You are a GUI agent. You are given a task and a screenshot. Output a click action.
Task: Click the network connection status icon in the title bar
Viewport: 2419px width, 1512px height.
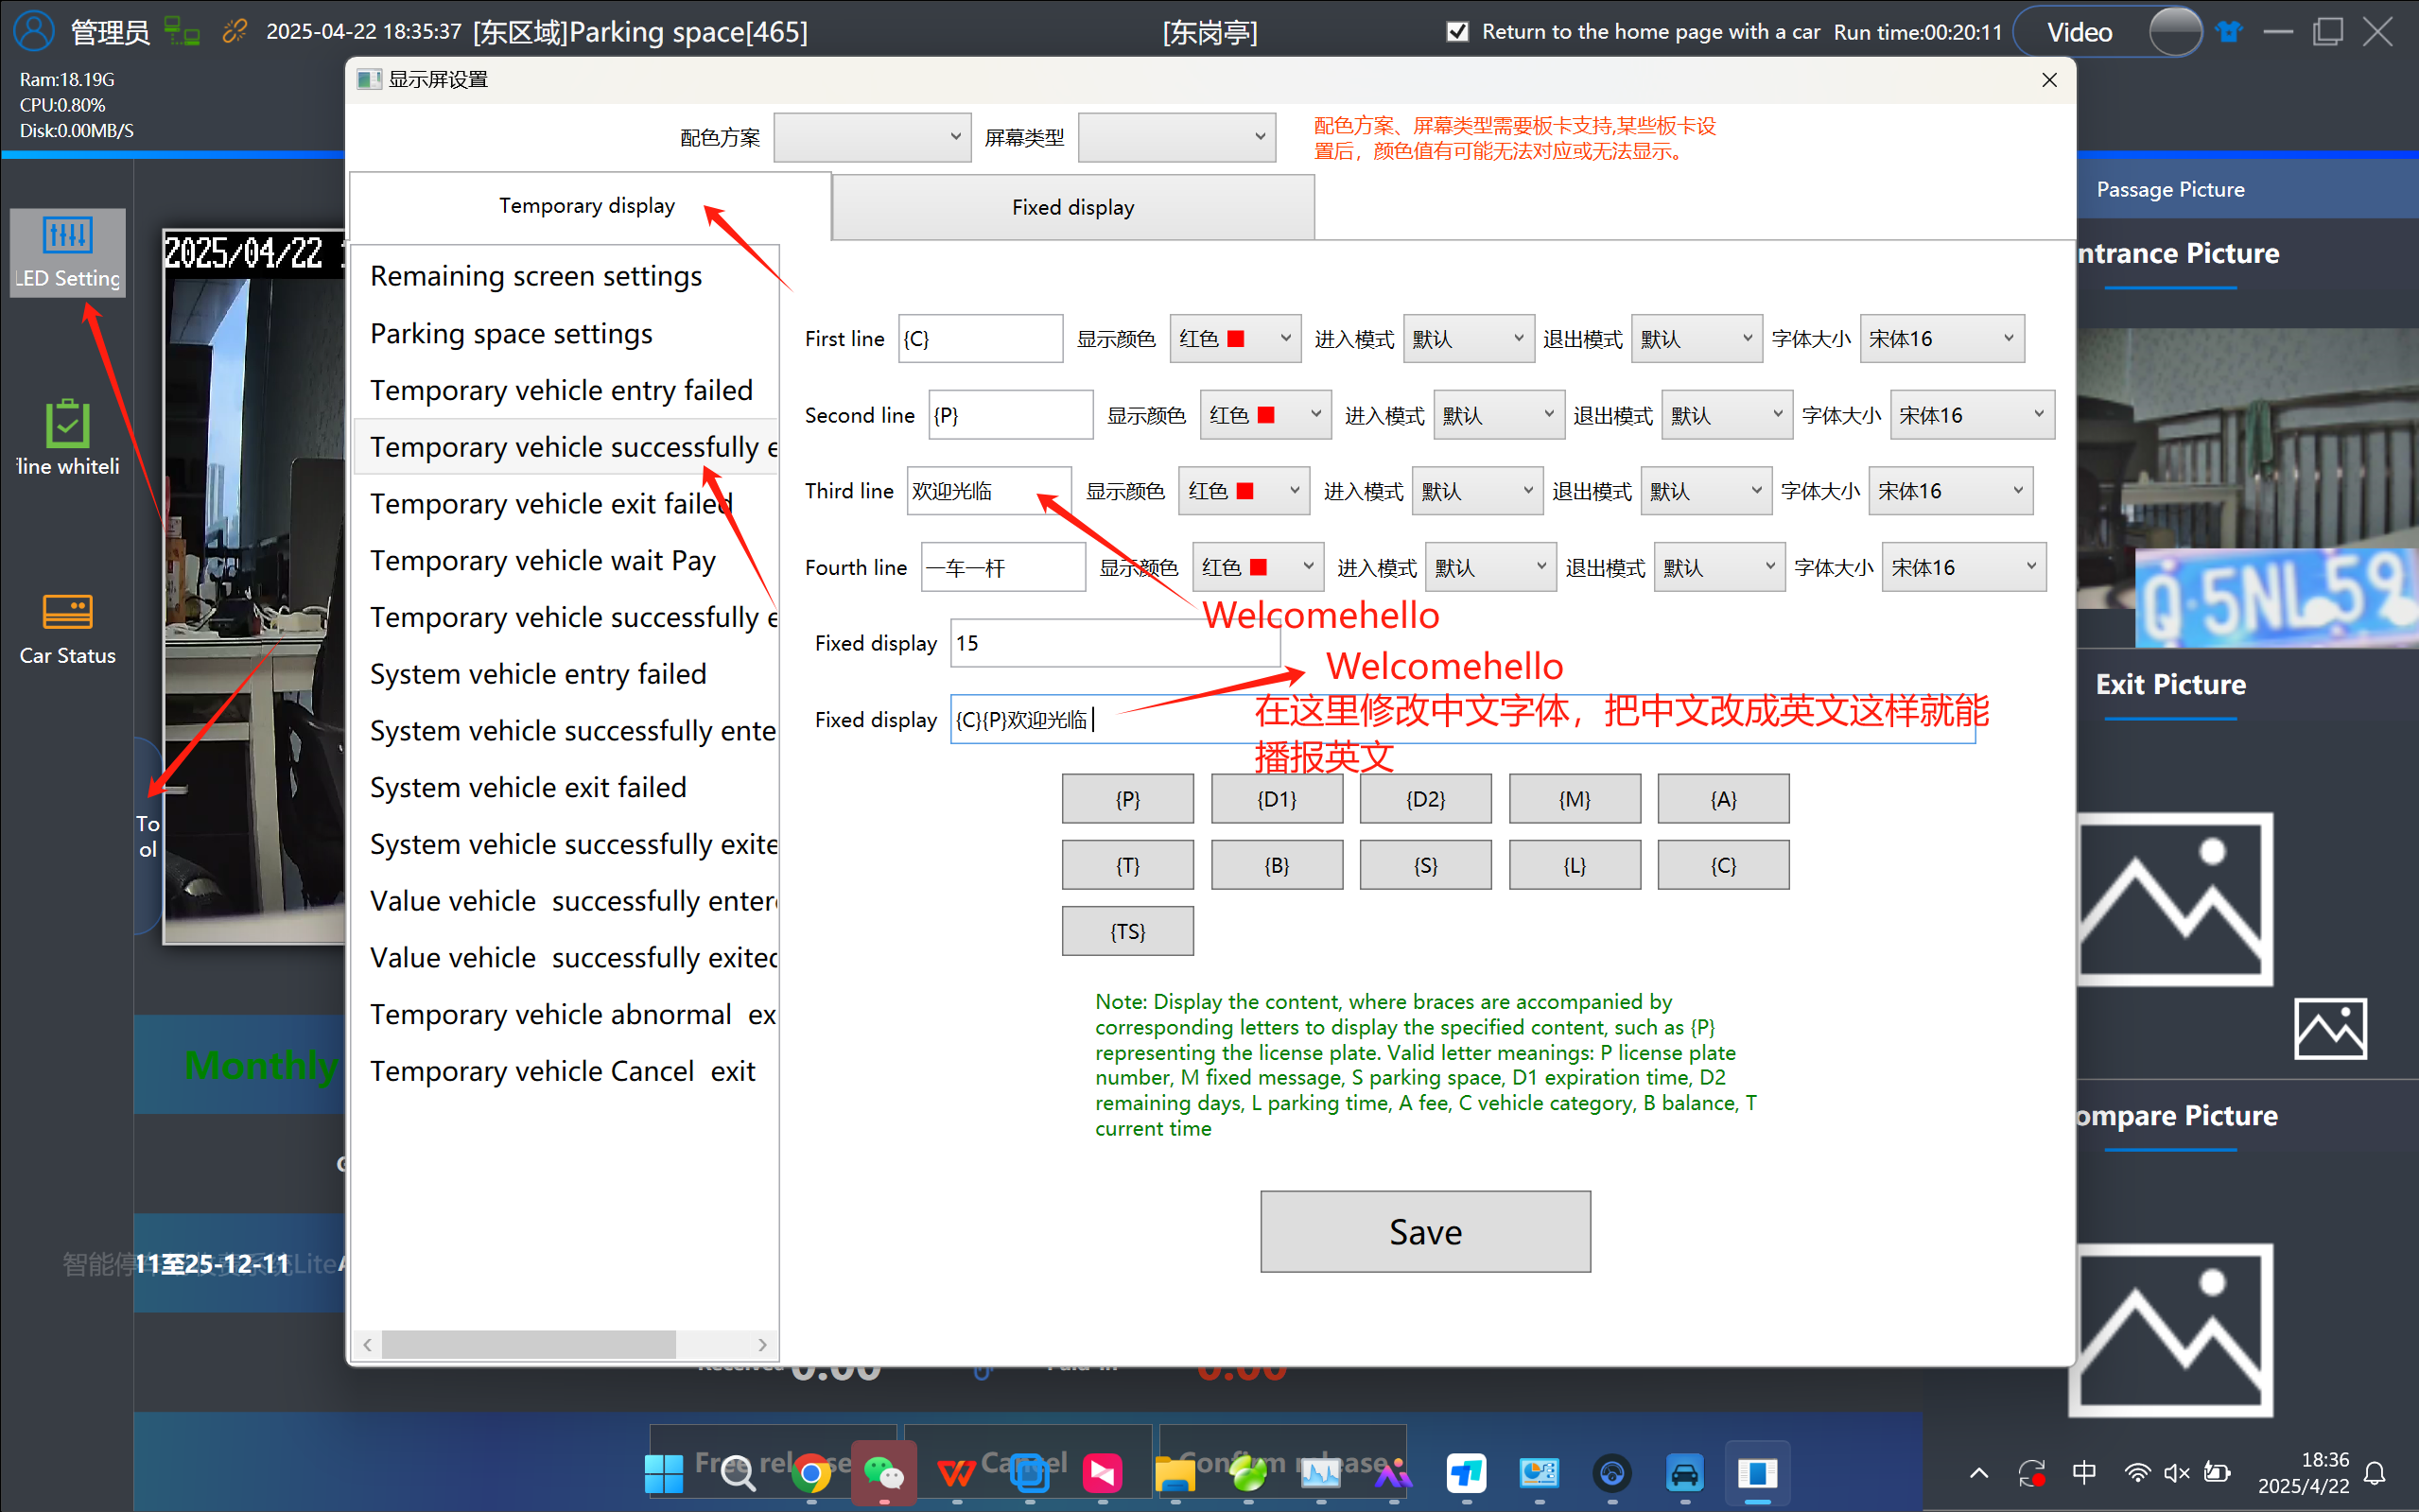181,31
